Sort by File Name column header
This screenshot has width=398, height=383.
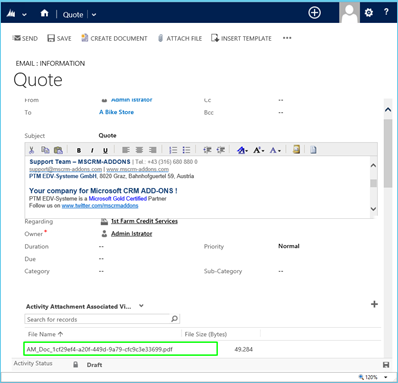[46, 334]
